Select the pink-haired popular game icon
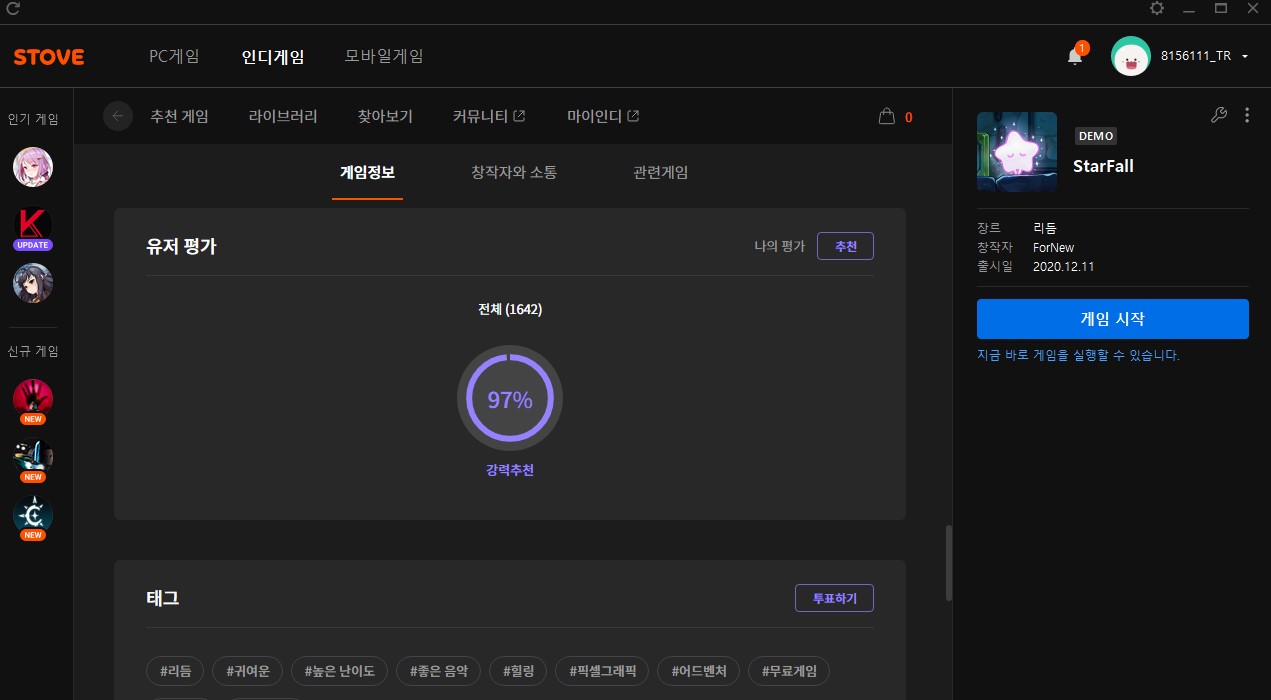This screenshot has width=1271, height=700. [x=33, y=166]
